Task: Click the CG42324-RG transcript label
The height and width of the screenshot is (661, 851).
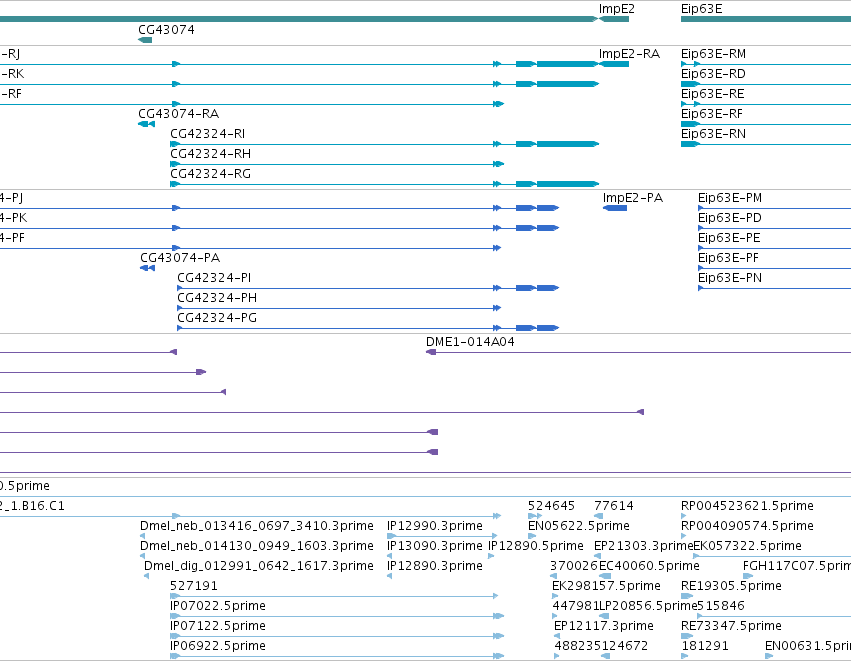Action: point(211,174)
